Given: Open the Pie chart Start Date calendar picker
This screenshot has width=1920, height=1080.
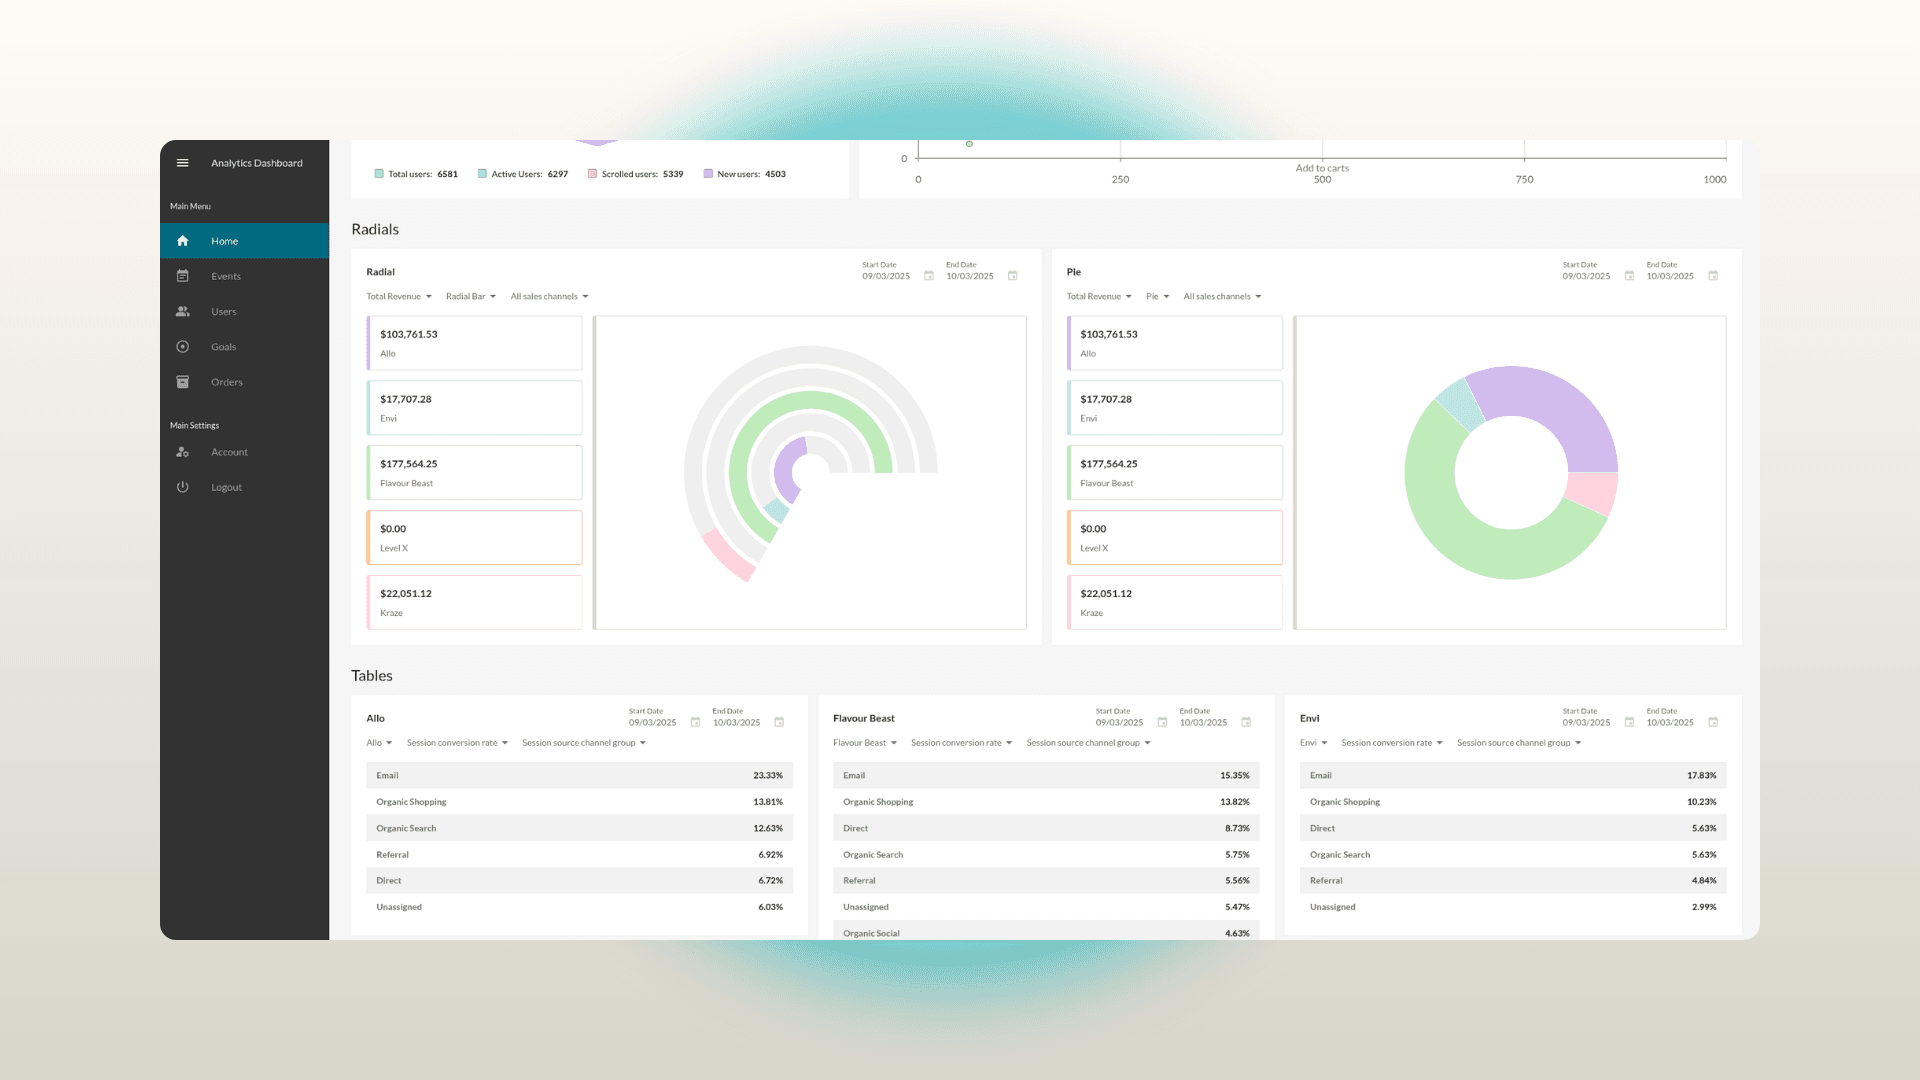Looking at the screenshot, I should [1630, 275].
